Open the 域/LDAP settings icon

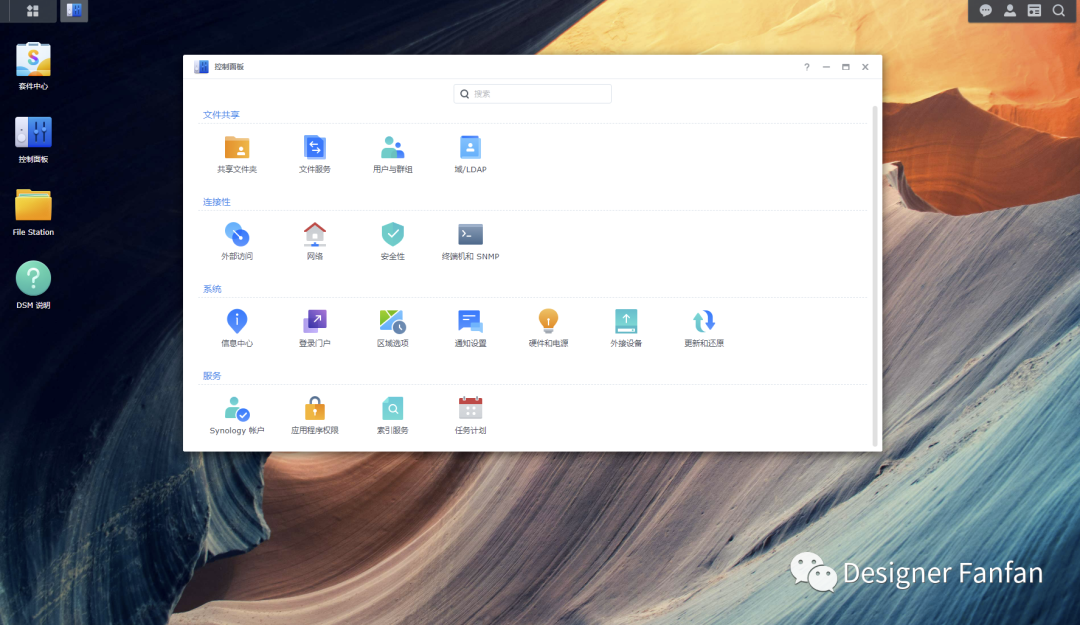pos(470,147)
